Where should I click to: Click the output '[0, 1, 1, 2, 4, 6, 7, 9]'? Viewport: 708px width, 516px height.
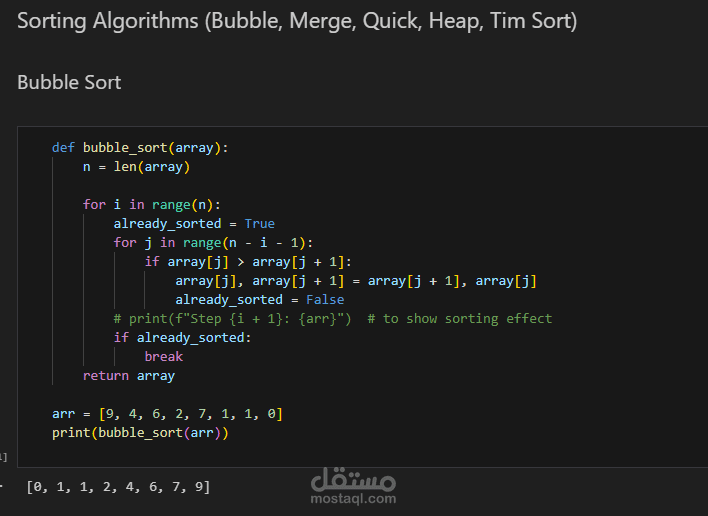(118, 487)
